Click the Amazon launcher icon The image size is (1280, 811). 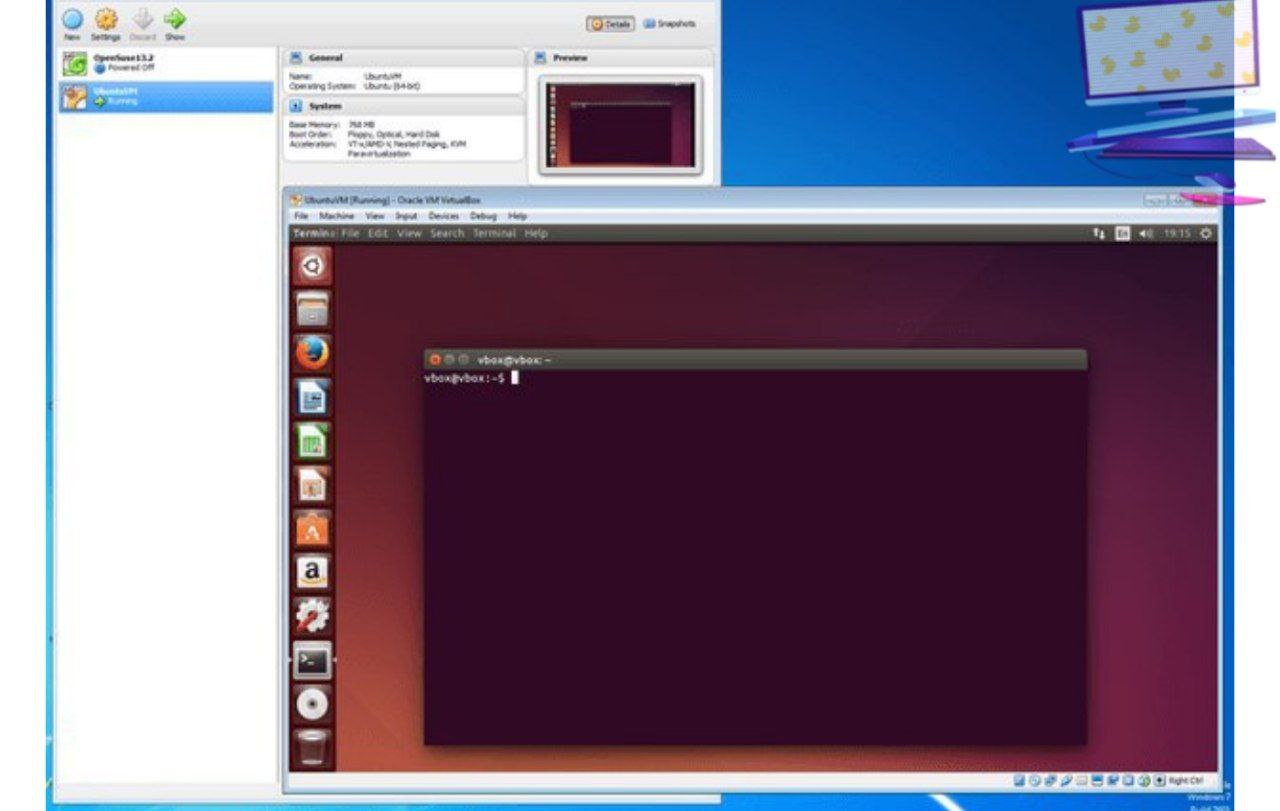(313, 572)
